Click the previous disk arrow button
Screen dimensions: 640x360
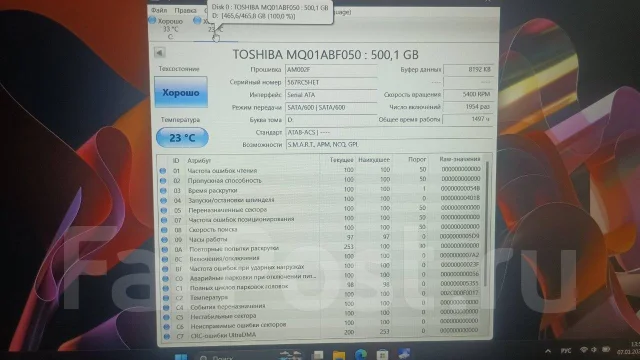pyautogui.click(x=160, y=53)
